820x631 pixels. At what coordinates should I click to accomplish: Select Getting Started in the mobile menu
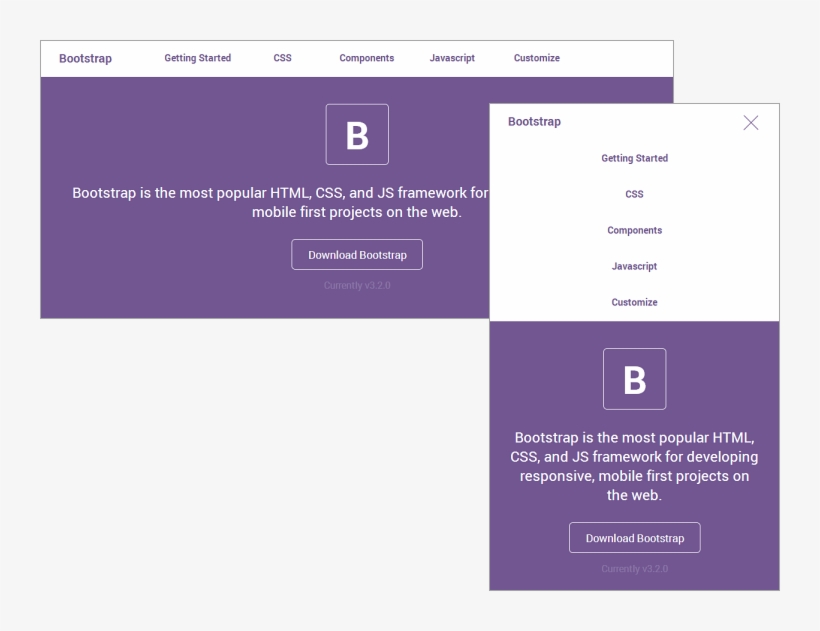[x=635, y=158]
